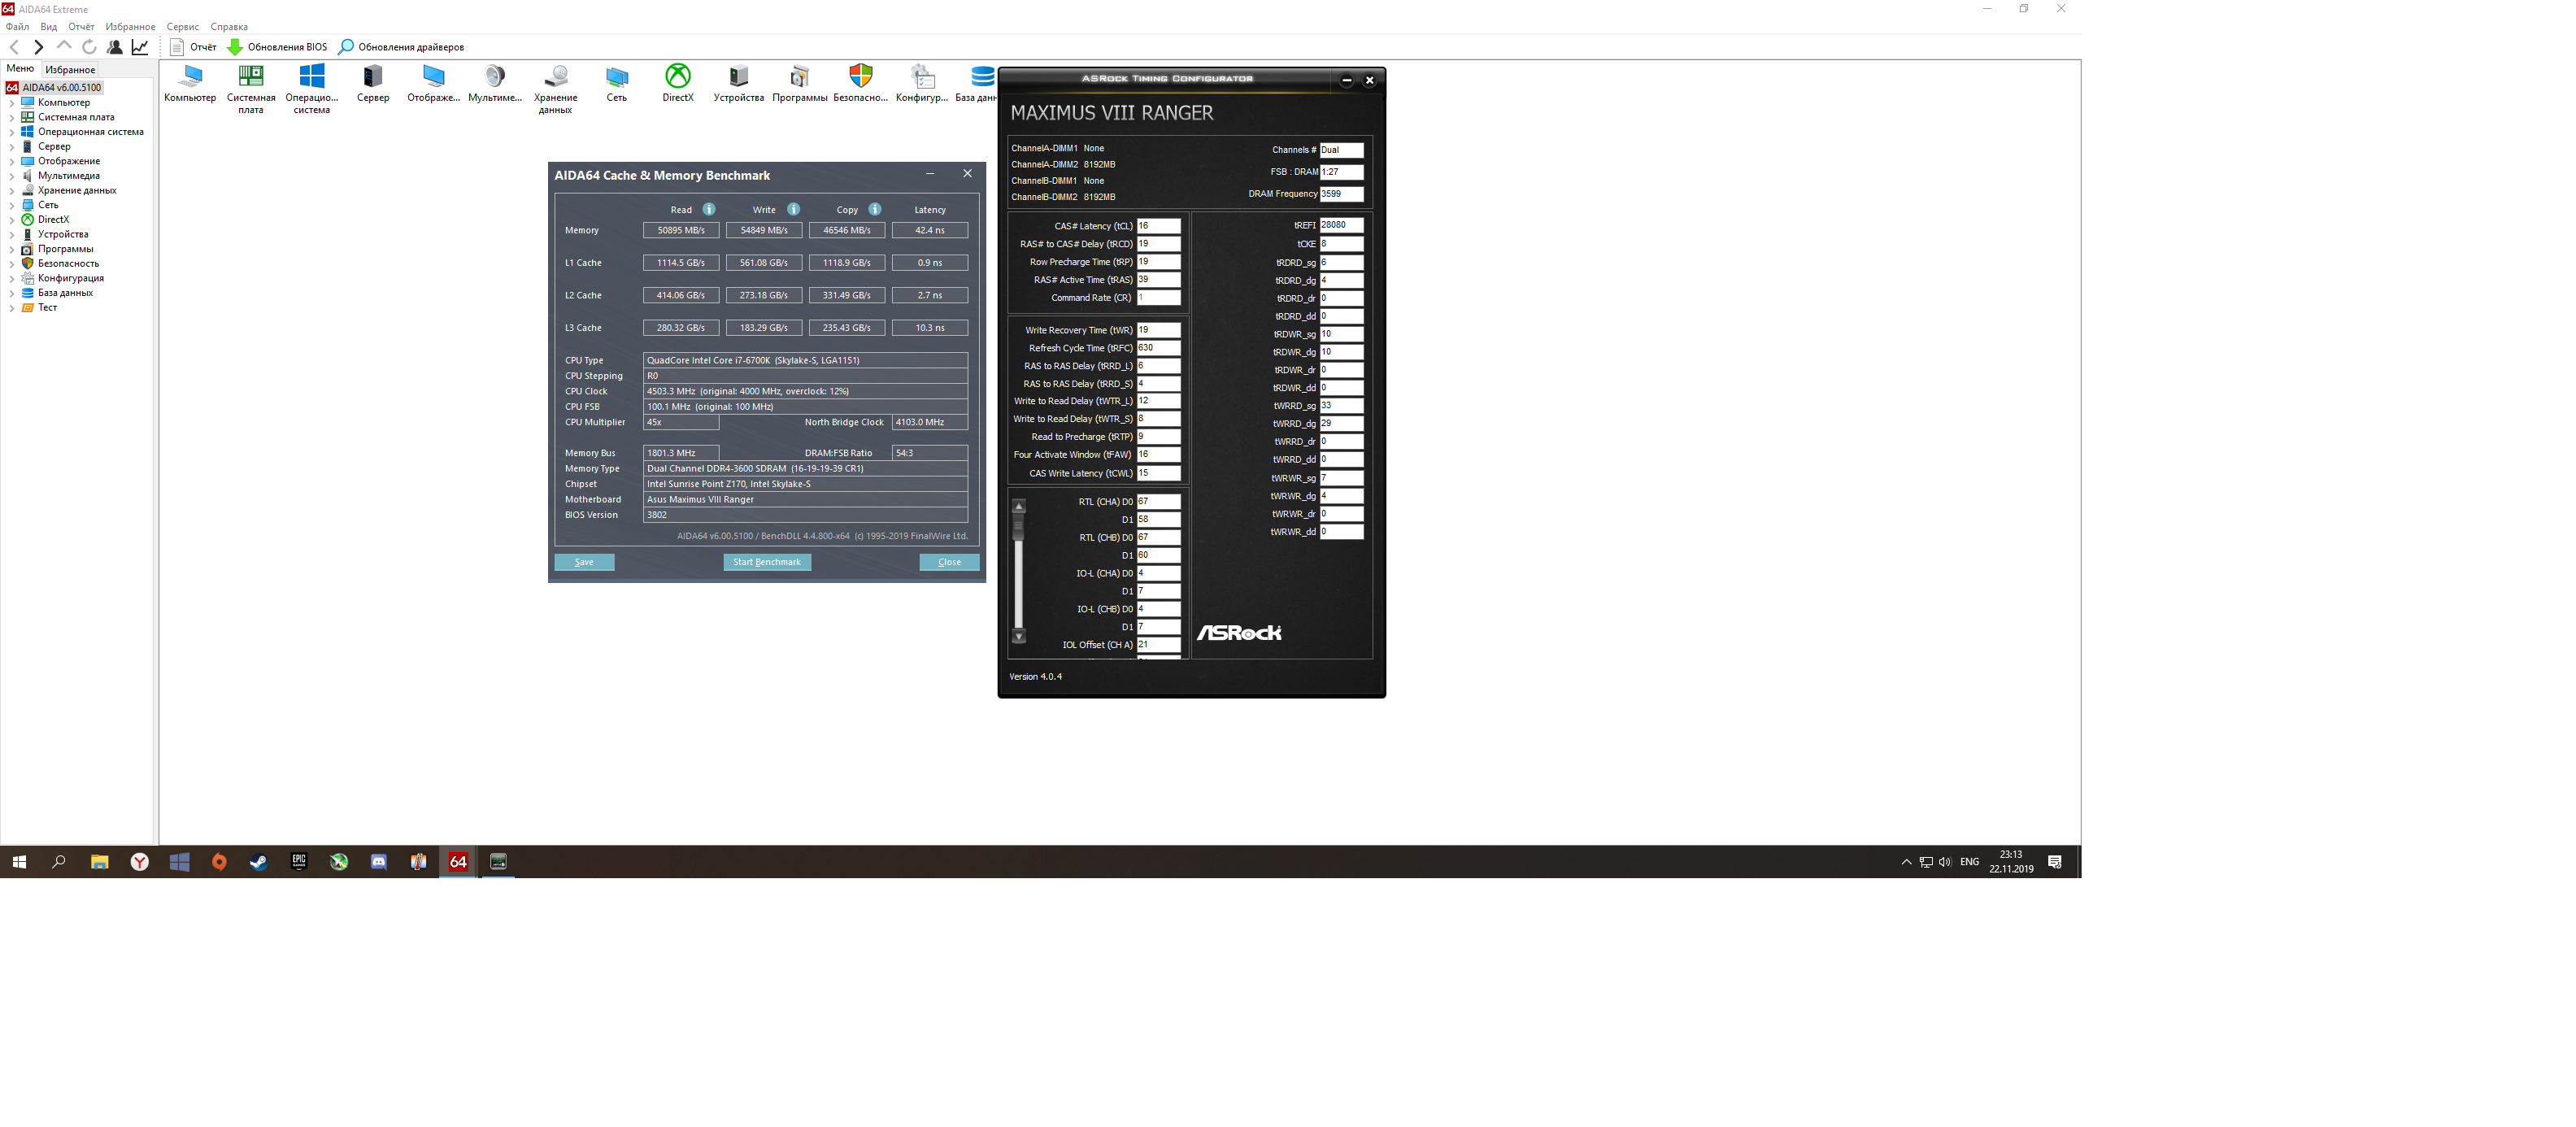Open the Сервис menu
Screen dimensions: 2576x1127
point(182,27)
